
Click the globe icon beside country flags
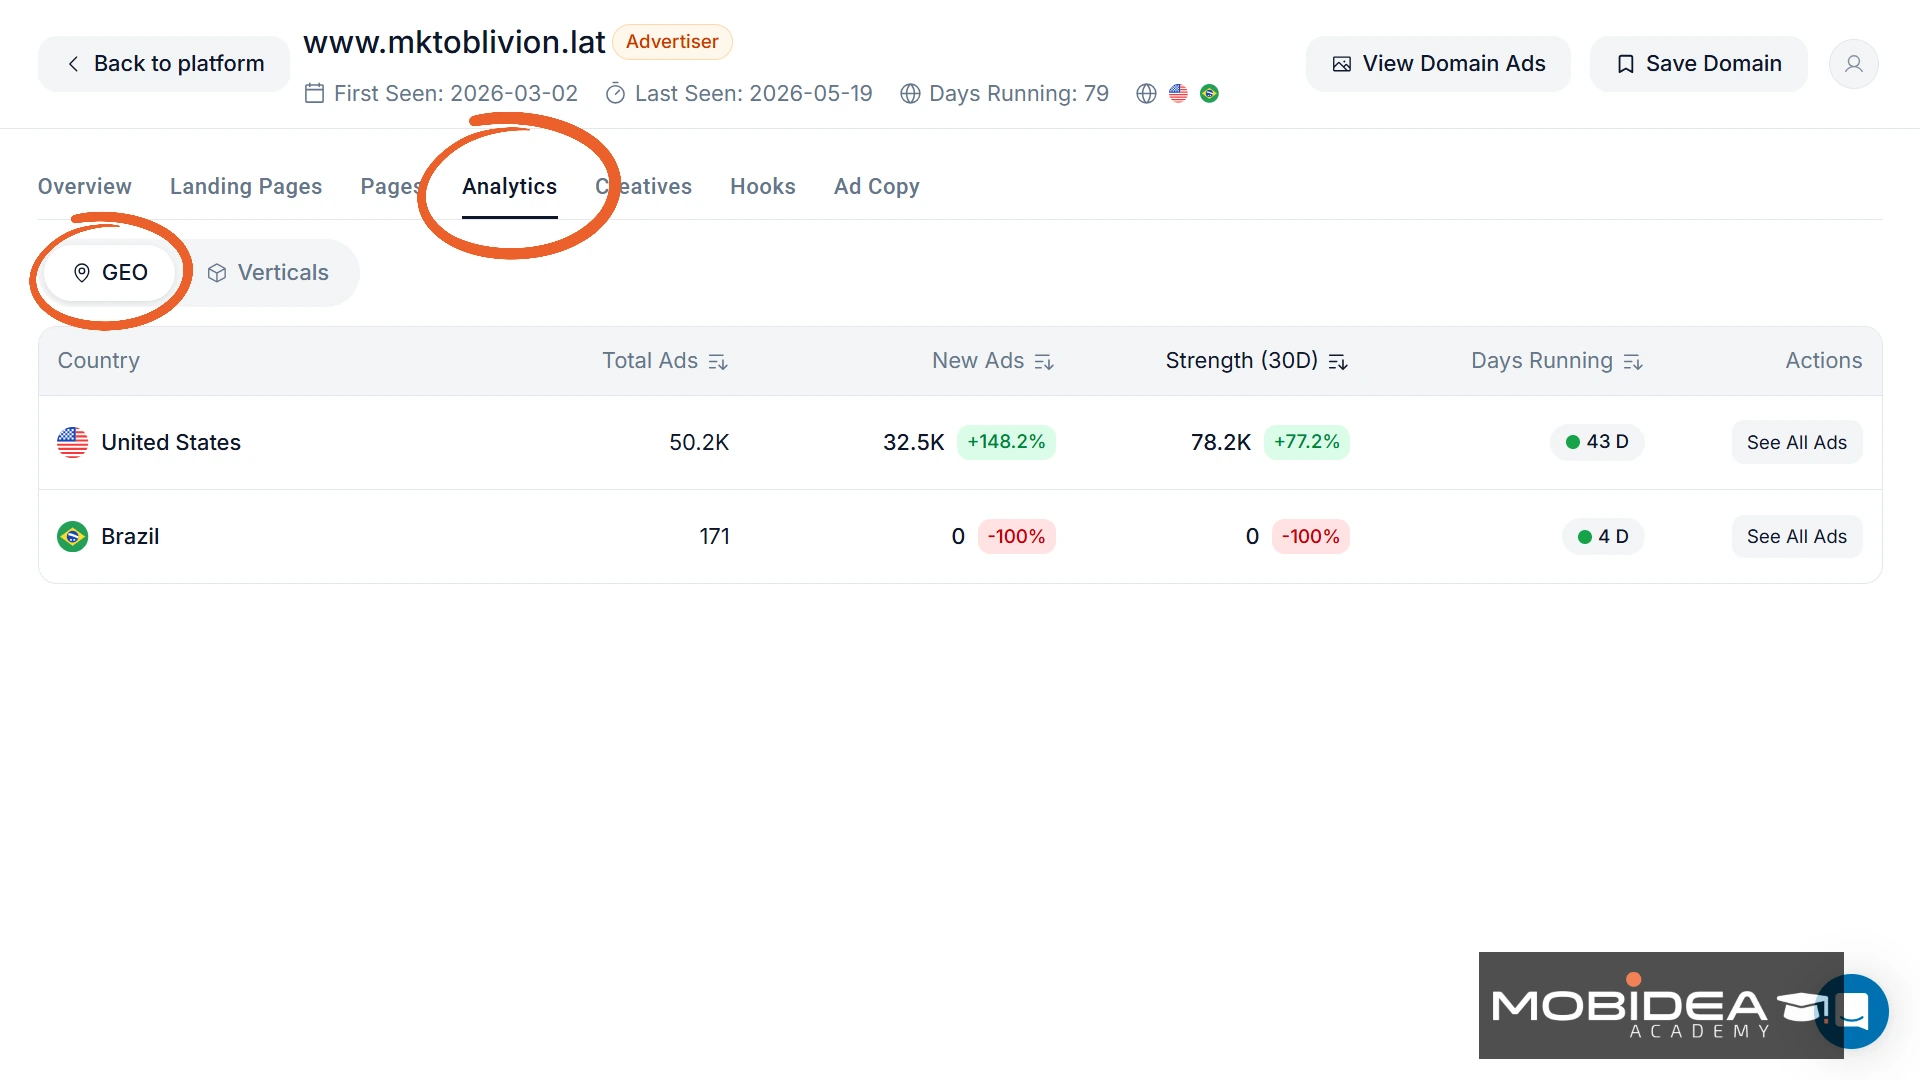1146,93
